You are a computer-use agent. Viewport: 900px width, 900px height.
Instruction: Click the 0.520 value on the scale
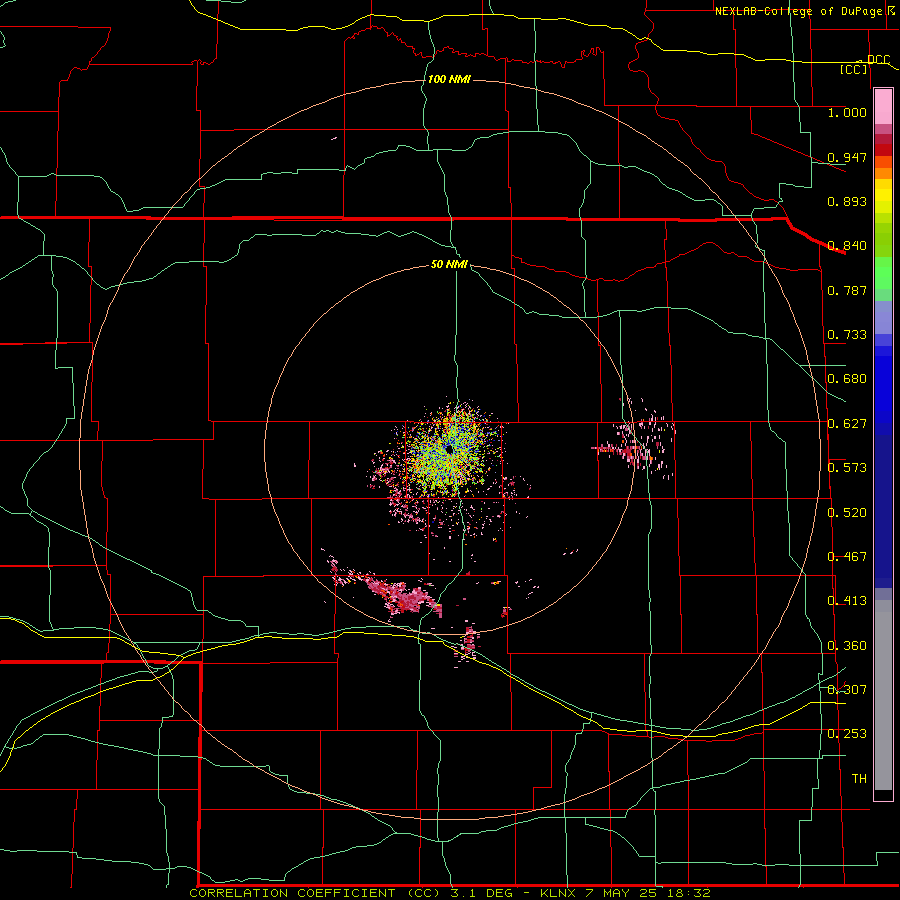[x=847, y=513]
